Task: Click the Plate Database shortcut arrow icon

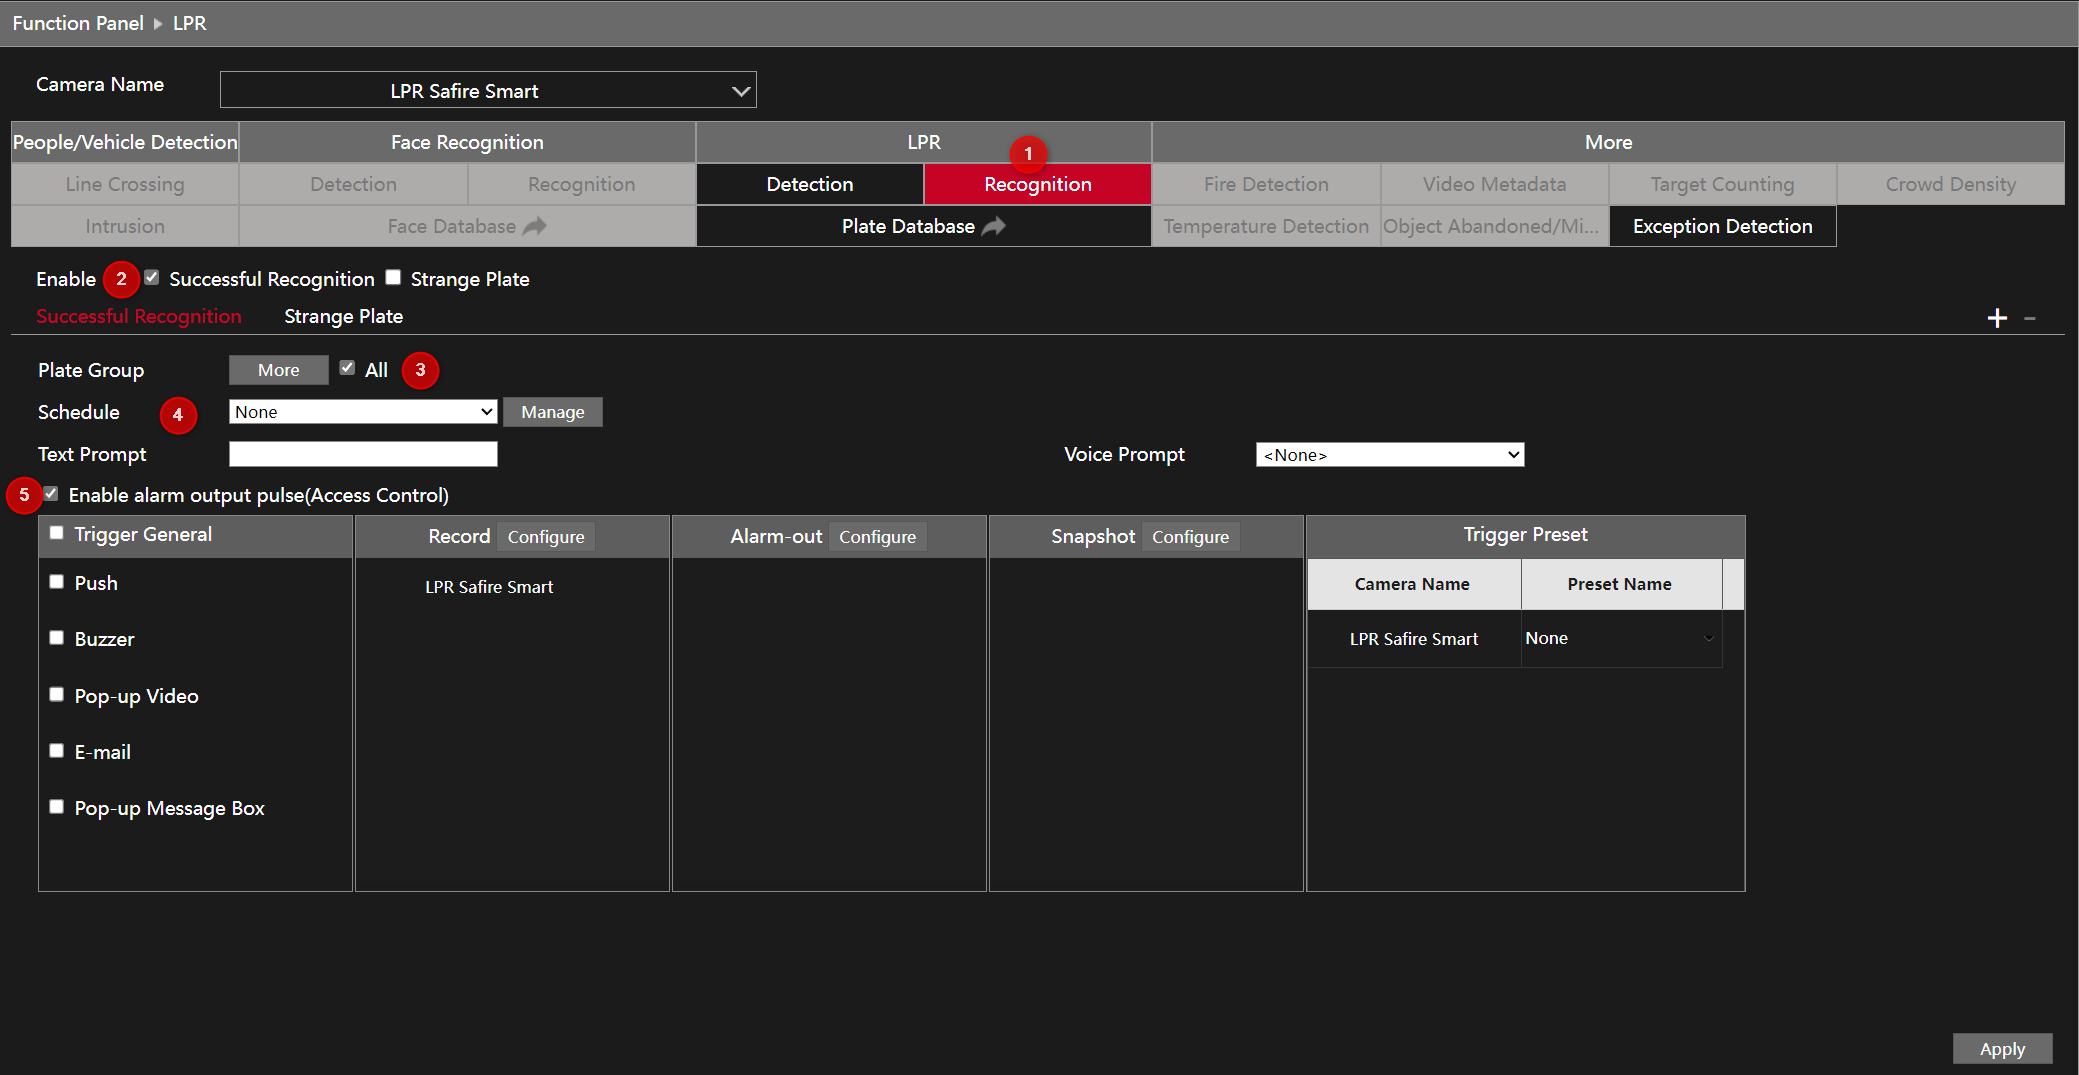Action: pos(994,226)
